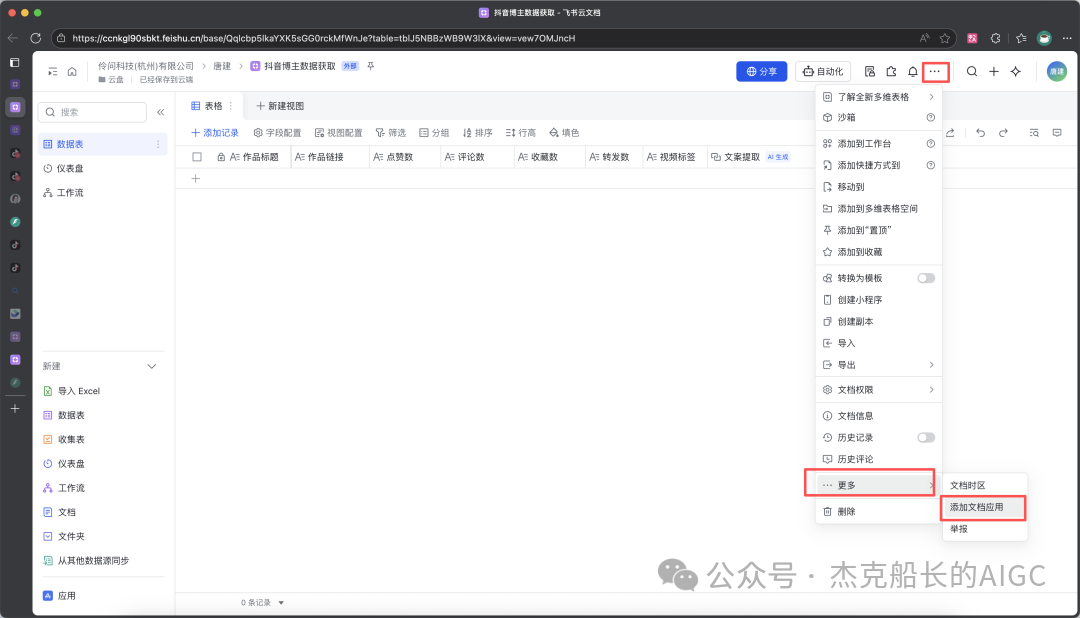
Task: Open the AI sparkle assistant icon
Action: [x=1016, y=72]
